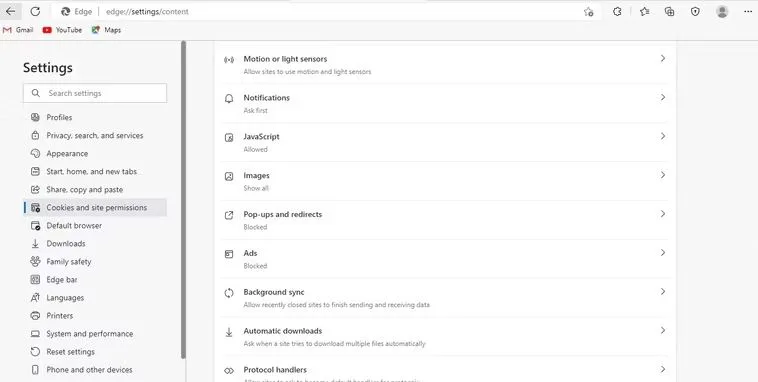Screen dimensions: 758x382
Task: Open Profiles settings section
Action: point(95,118)
